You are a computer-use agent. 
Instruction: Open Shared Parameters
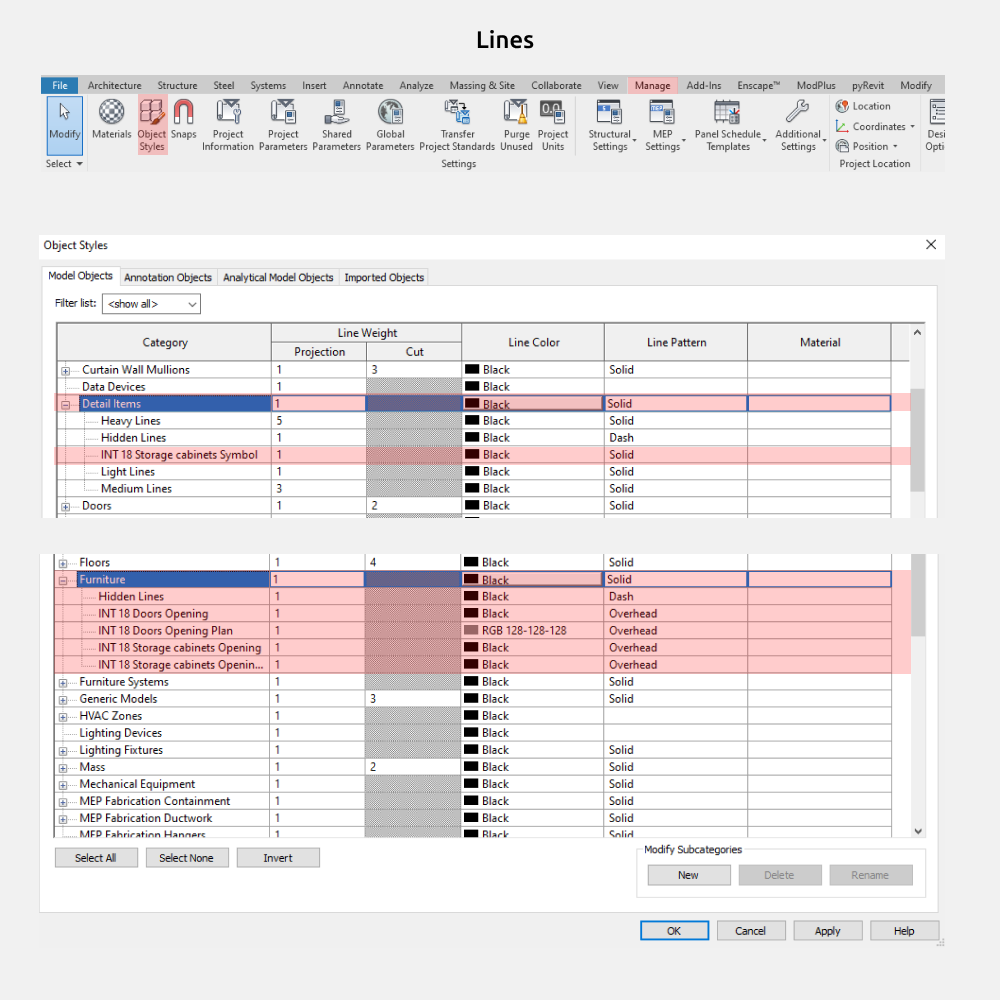pos(336,125)
